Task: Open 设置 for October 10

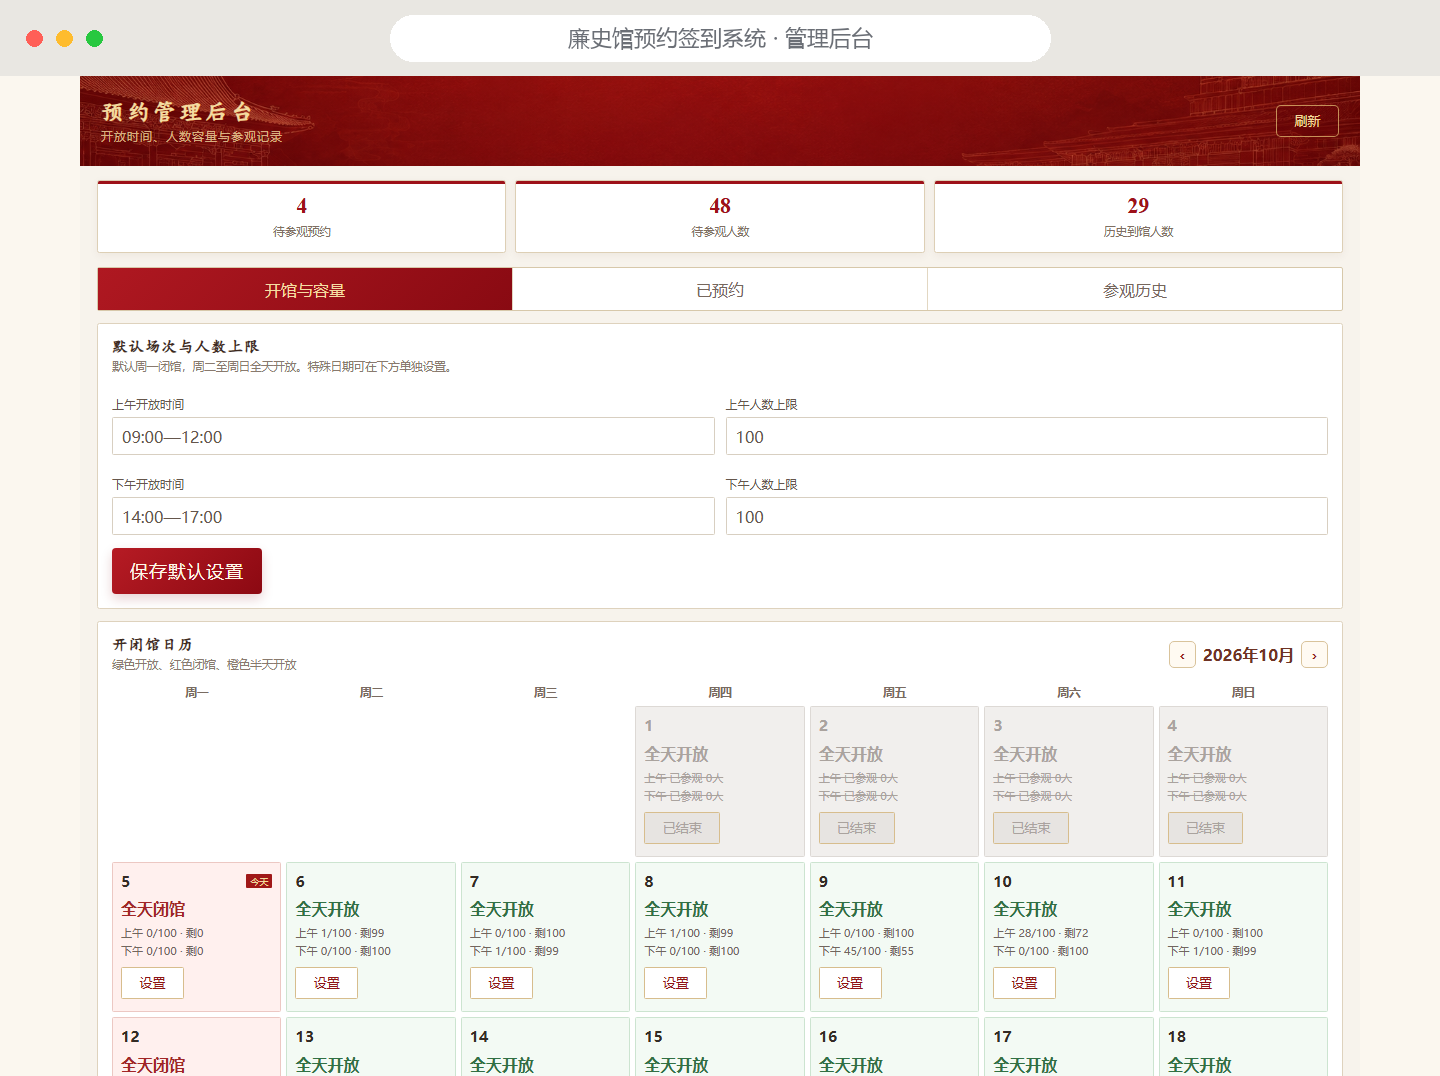Action: [1024, 983]
